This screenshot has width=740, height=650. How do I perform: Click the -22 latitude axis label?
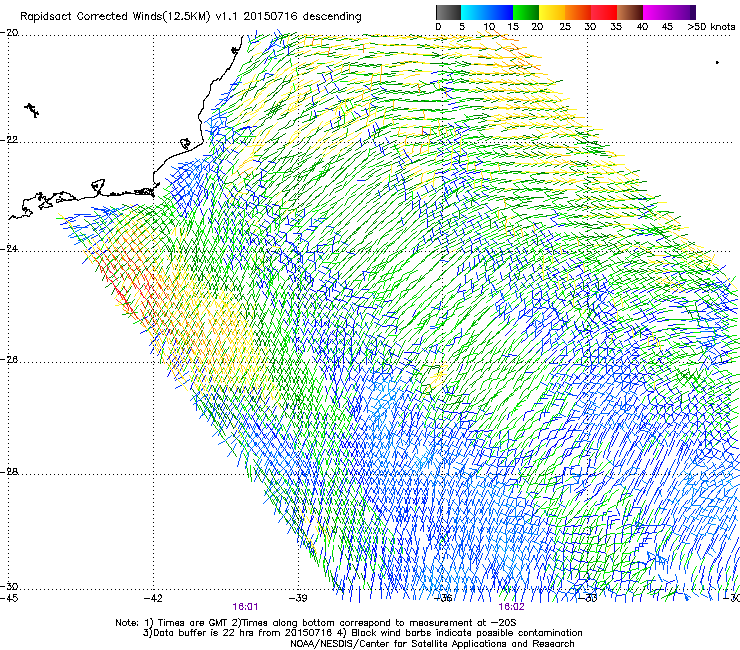pyautogui.click(x=9, y=140)
